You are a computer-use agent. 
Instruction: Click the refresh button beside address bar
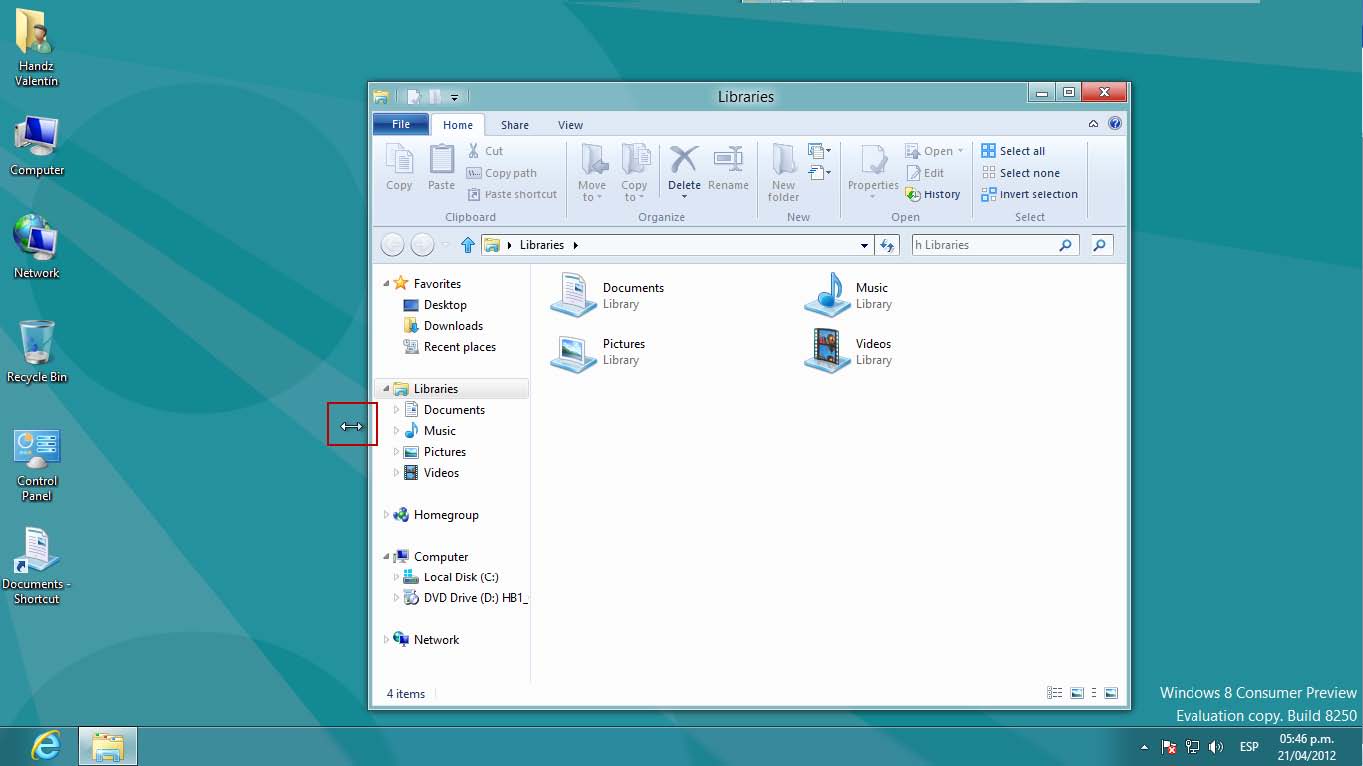(887, 245)
